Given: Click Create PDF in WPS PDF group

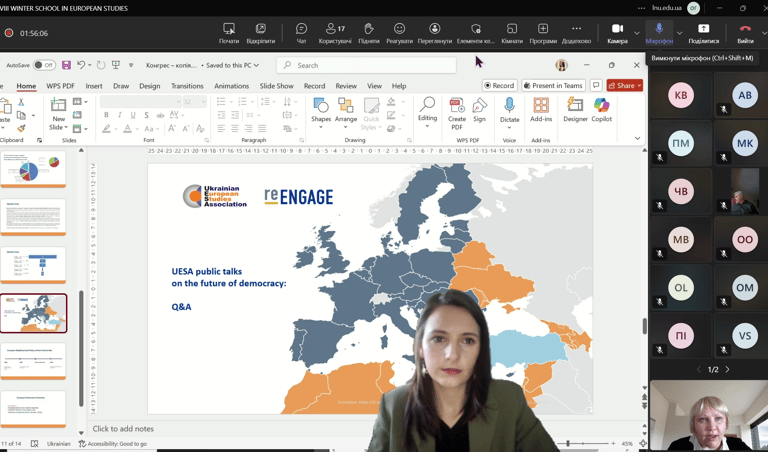Looking at the screenshot, I should pos(456,114).
